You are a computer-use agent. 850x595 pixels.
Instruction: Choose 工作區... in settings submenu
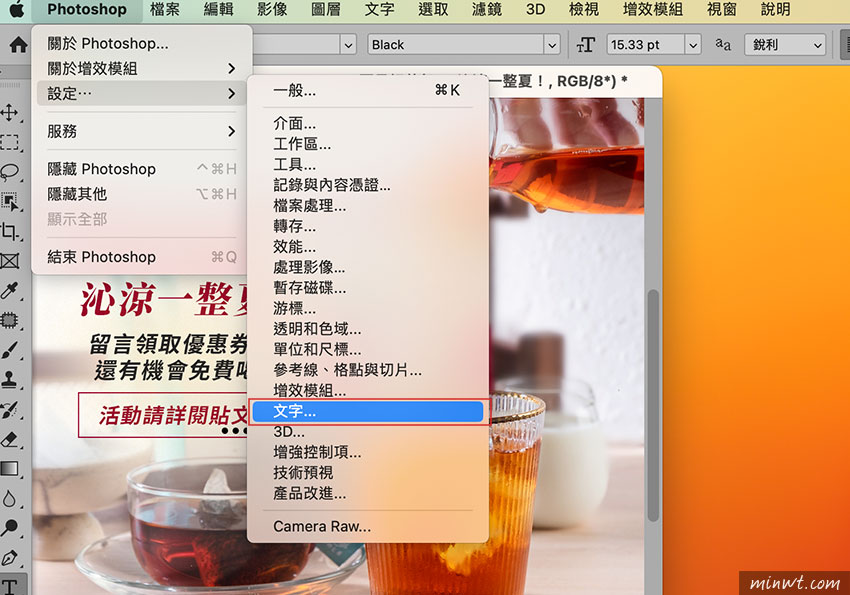(368, 144)
